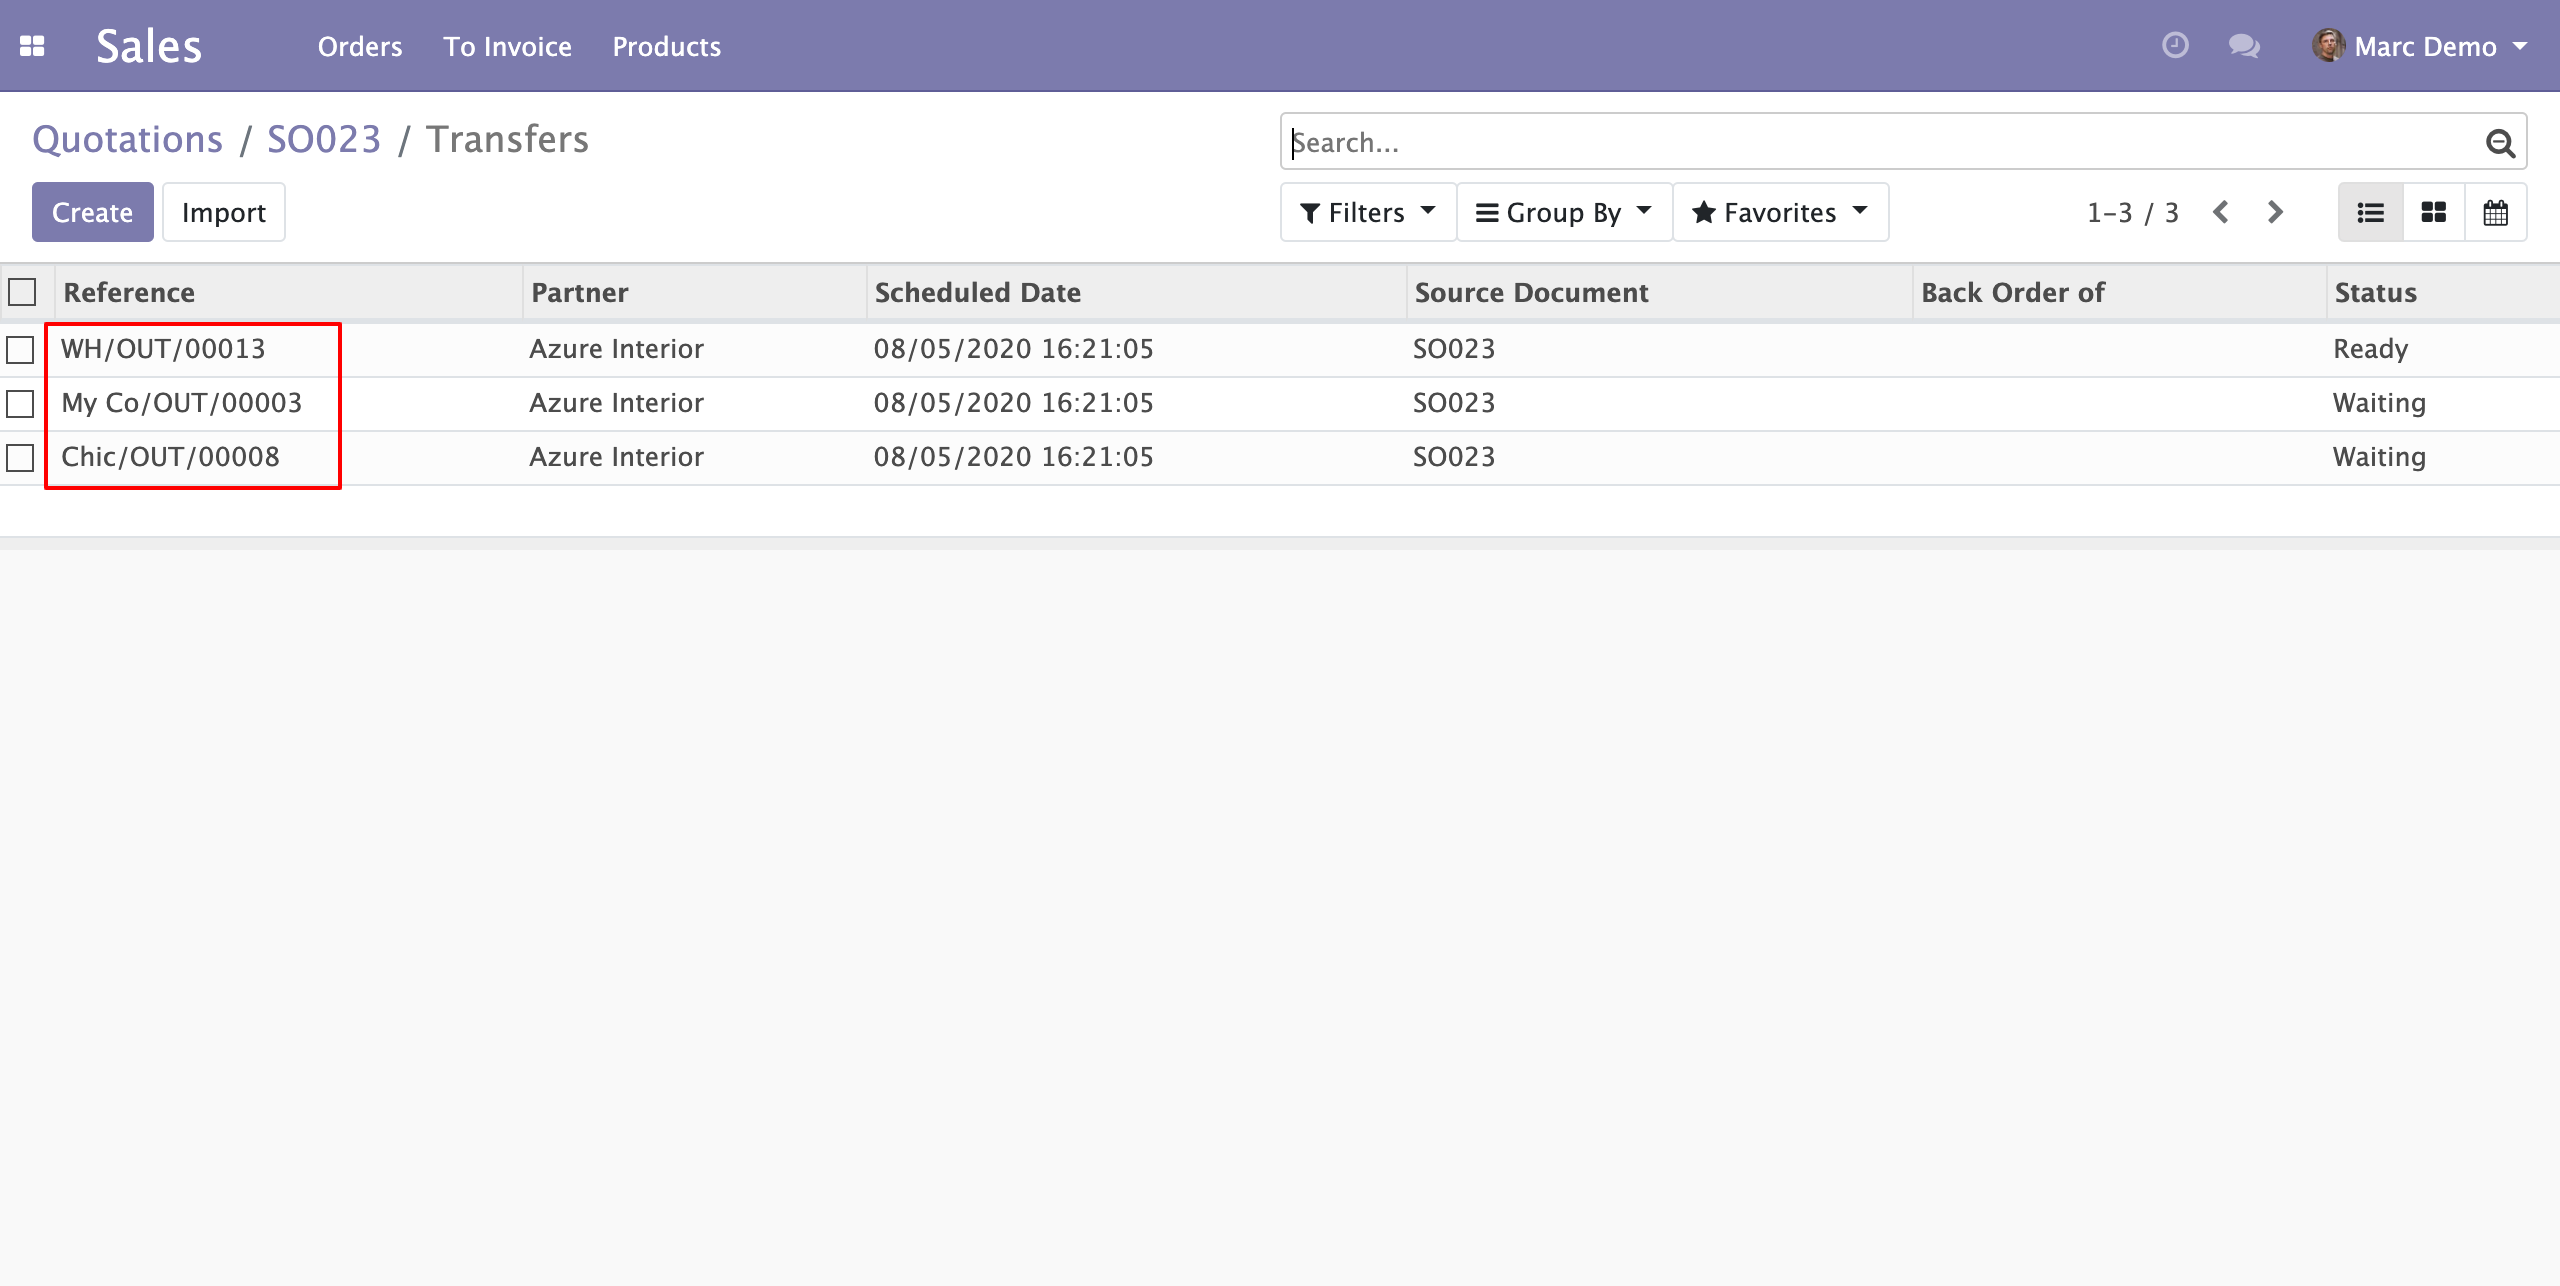Focus the Search input field
Viewport: 2560px width, 1286px height.
pos(1880,142)
